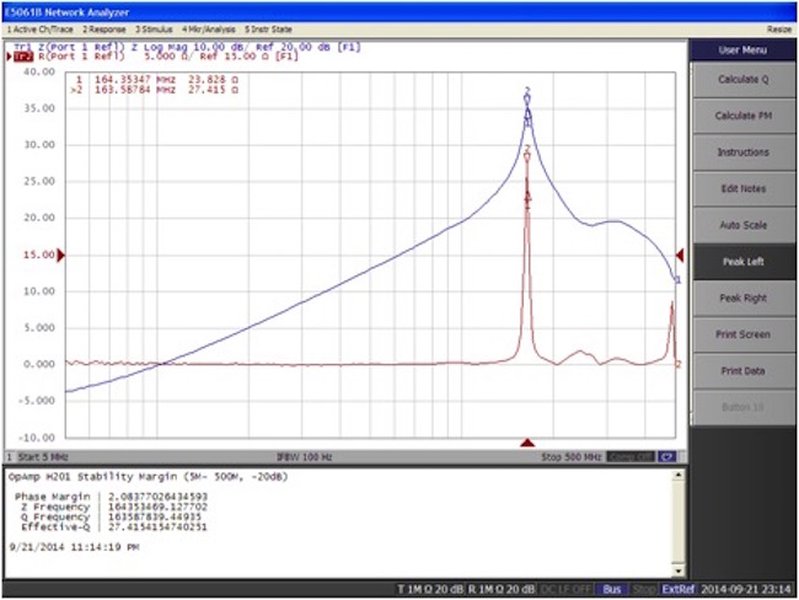The image size is (799, 600).
Task: Click the OpAmp H201 Stability Margin heading
Action: tap(148, 477)
